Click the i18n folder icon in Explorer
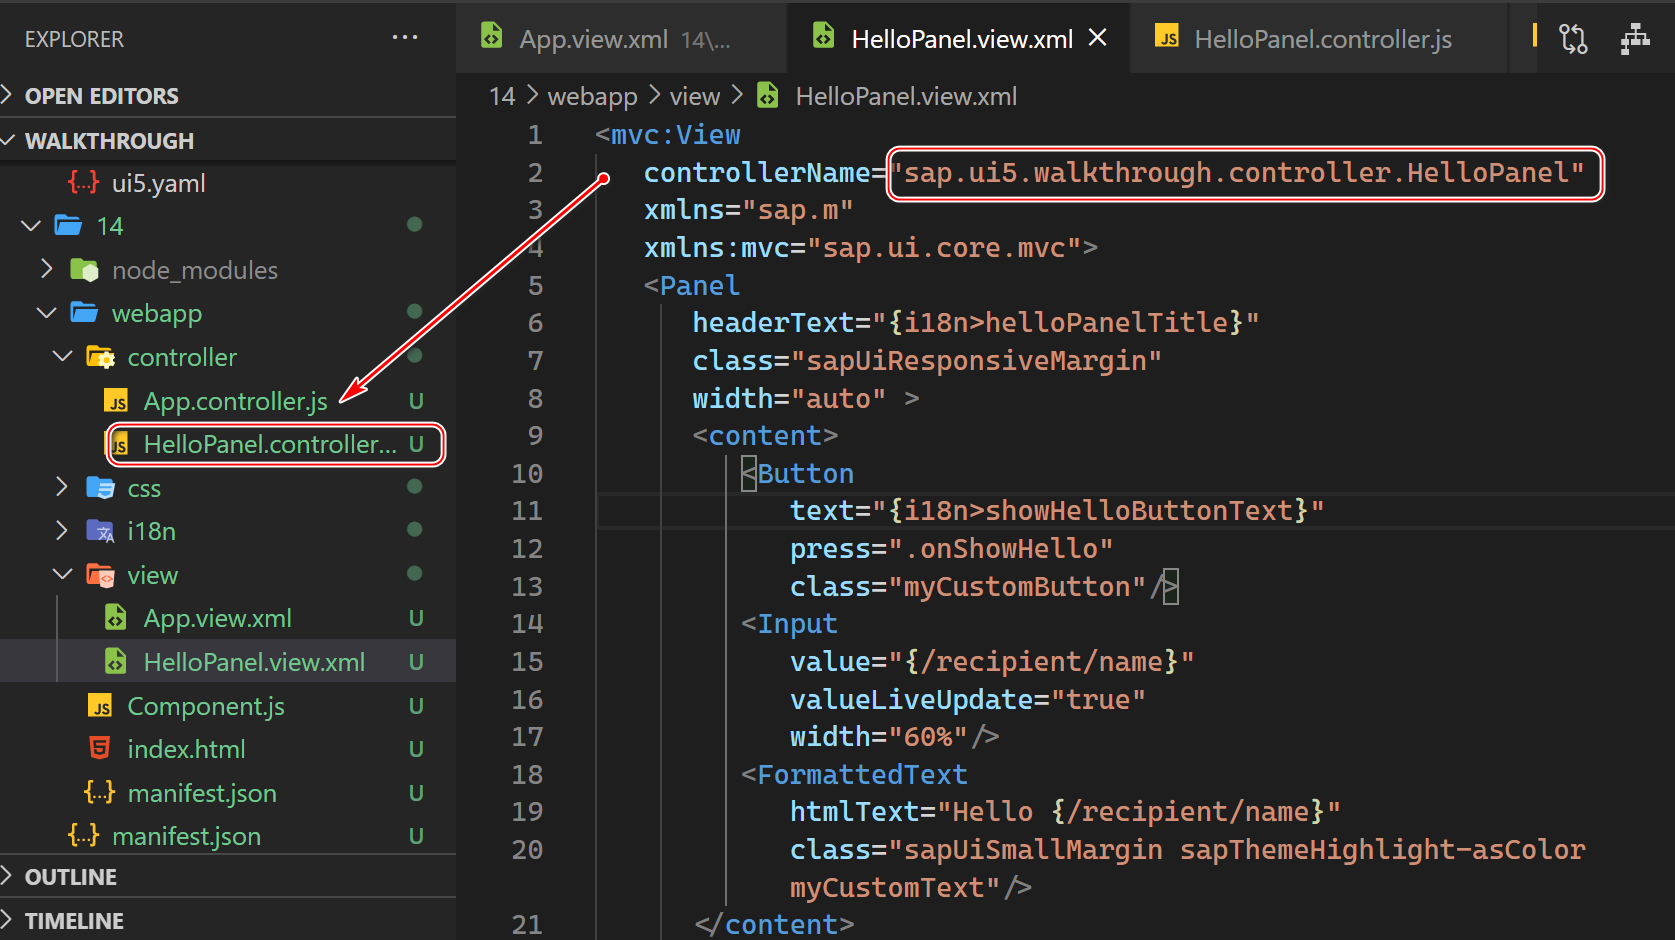This screenshot has width=1675, height=940. pos(101,531)
